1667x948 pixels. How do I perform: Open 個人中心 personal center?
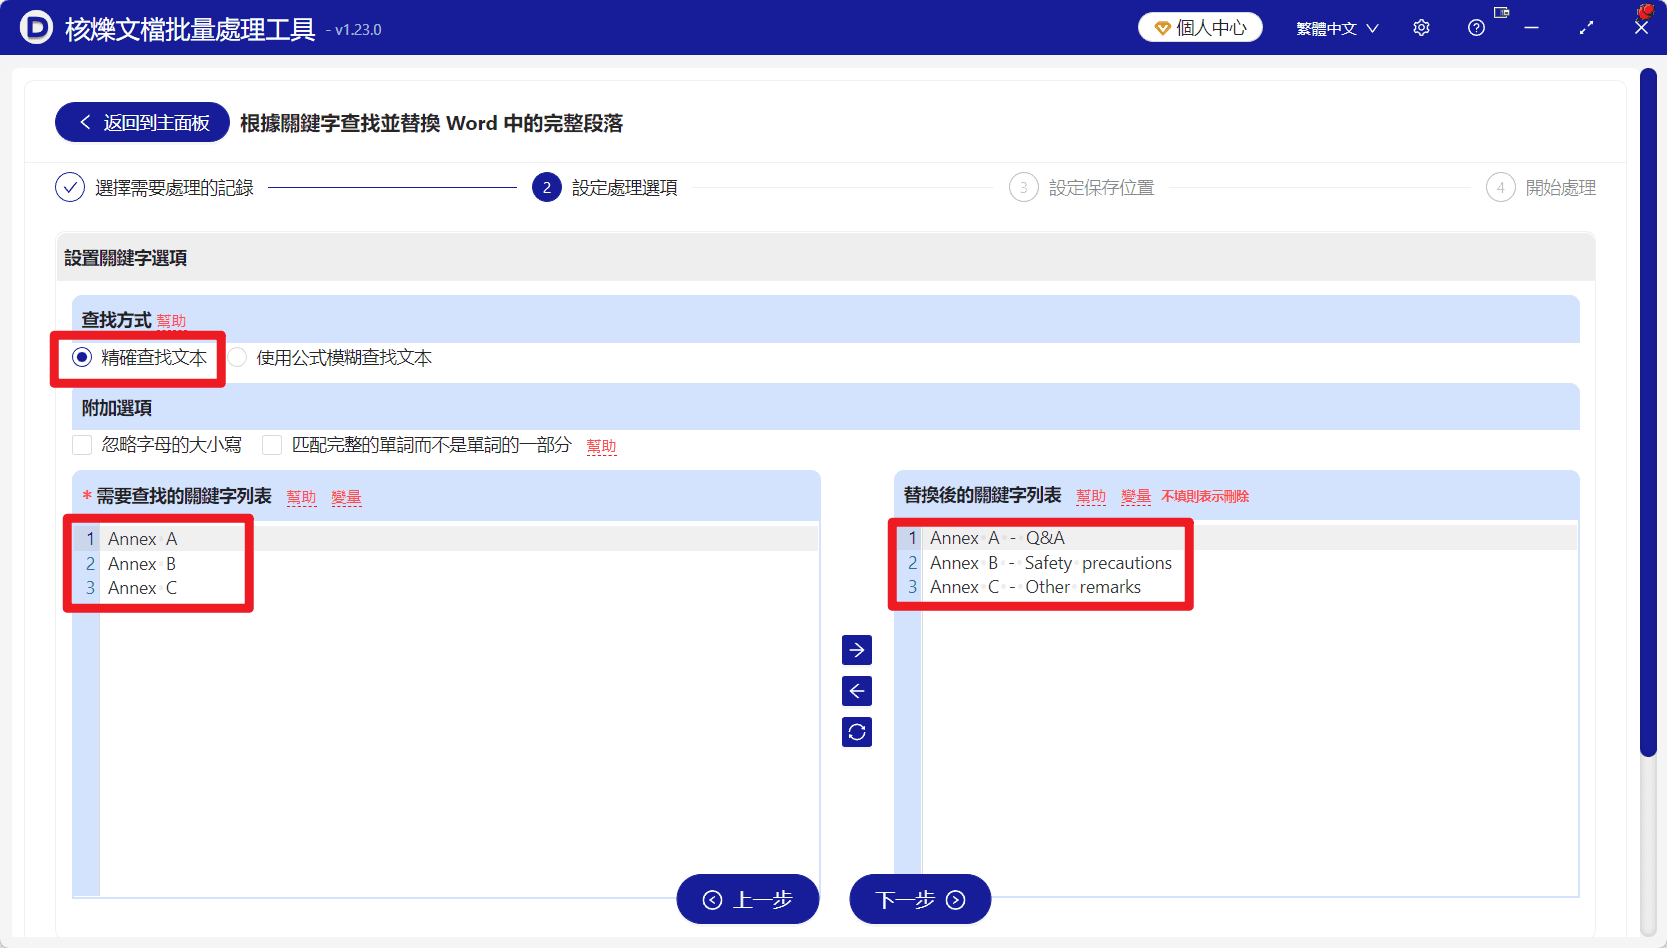click(1200, 28)
